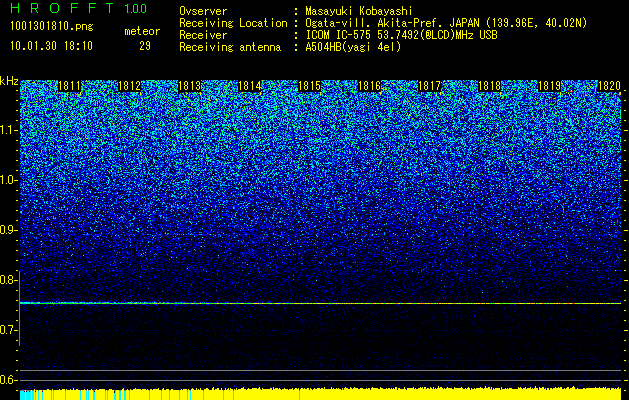Click the ICOM IC-575 receiver text
This screenshot has height=400, width=629.
tap(401, 35)
